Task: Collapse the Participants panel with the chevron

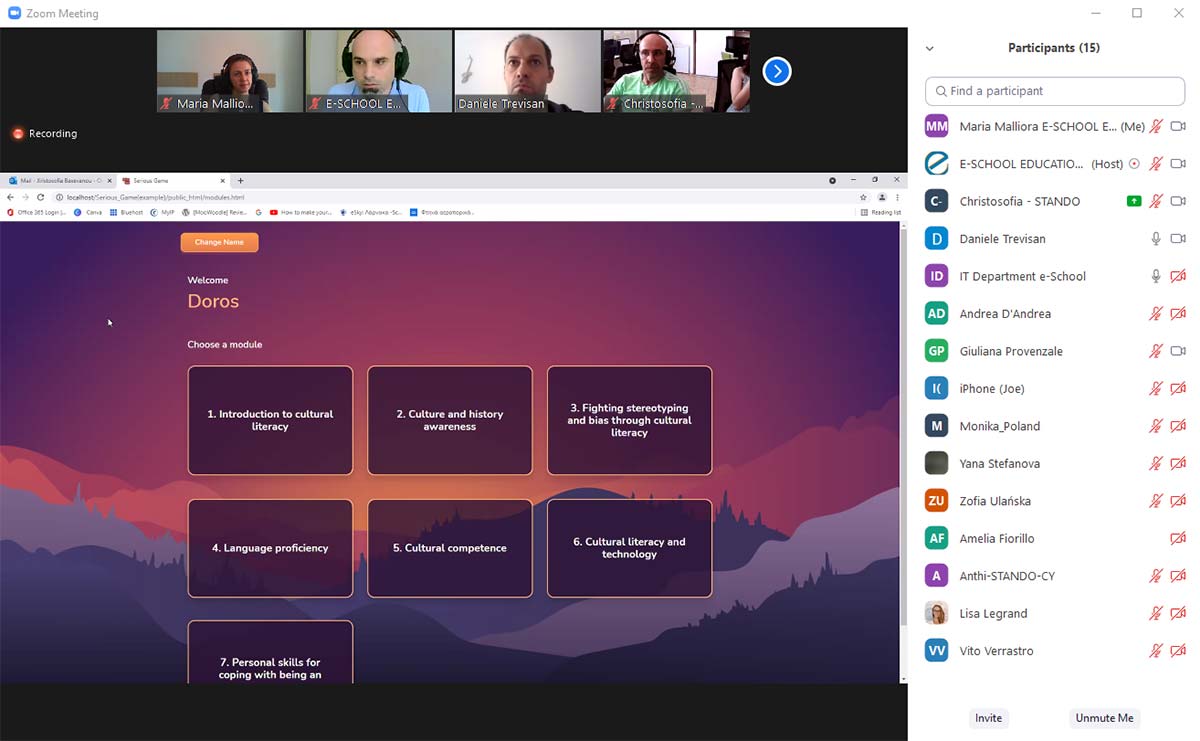Action: click(929, 48)
